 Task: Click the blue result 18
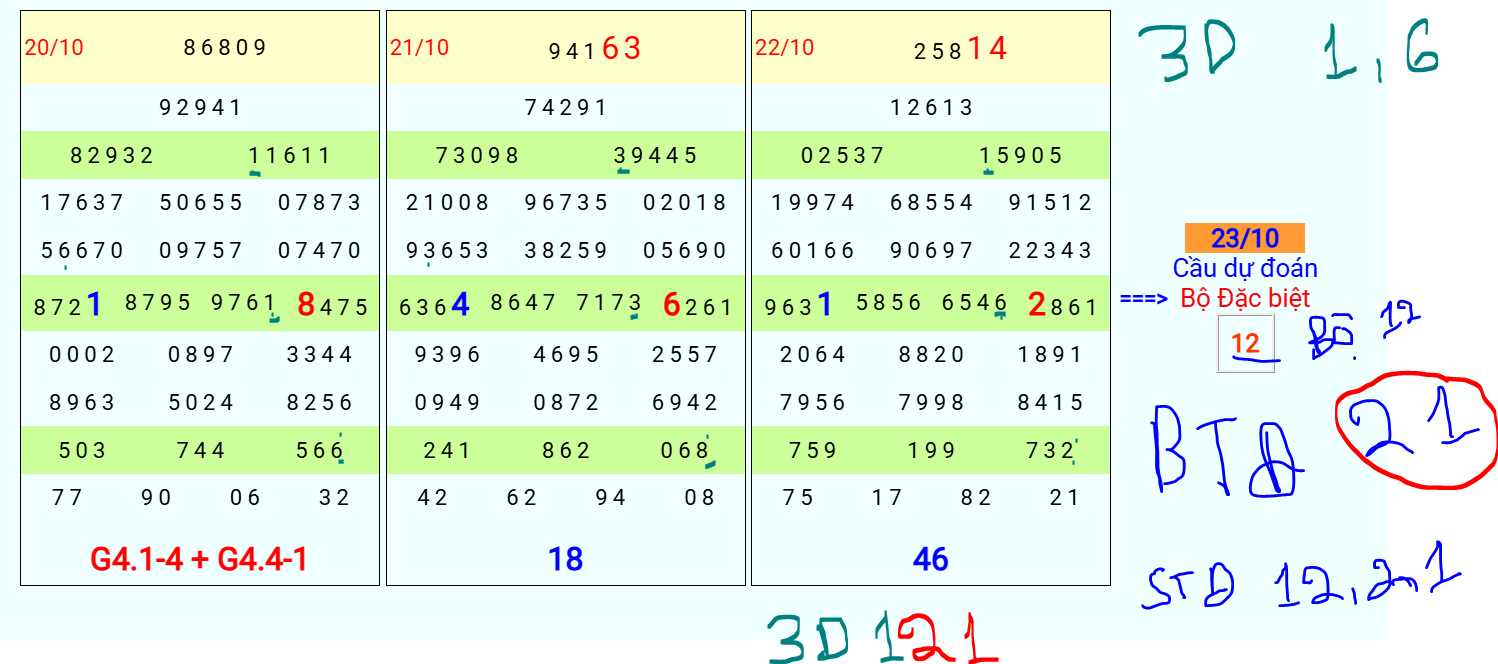click(566, 559)
